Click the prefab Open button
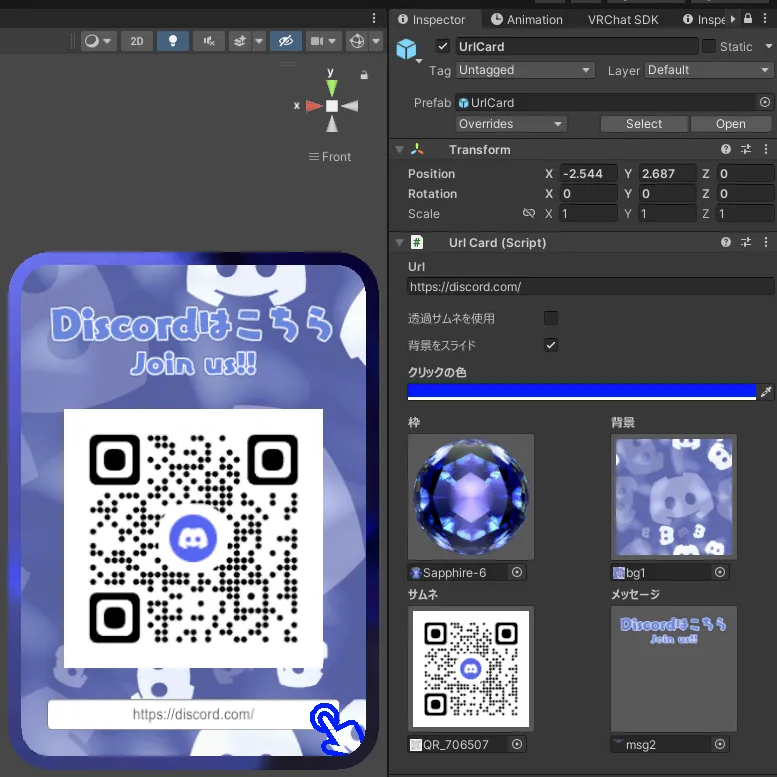777x777 pixels. 731,124
